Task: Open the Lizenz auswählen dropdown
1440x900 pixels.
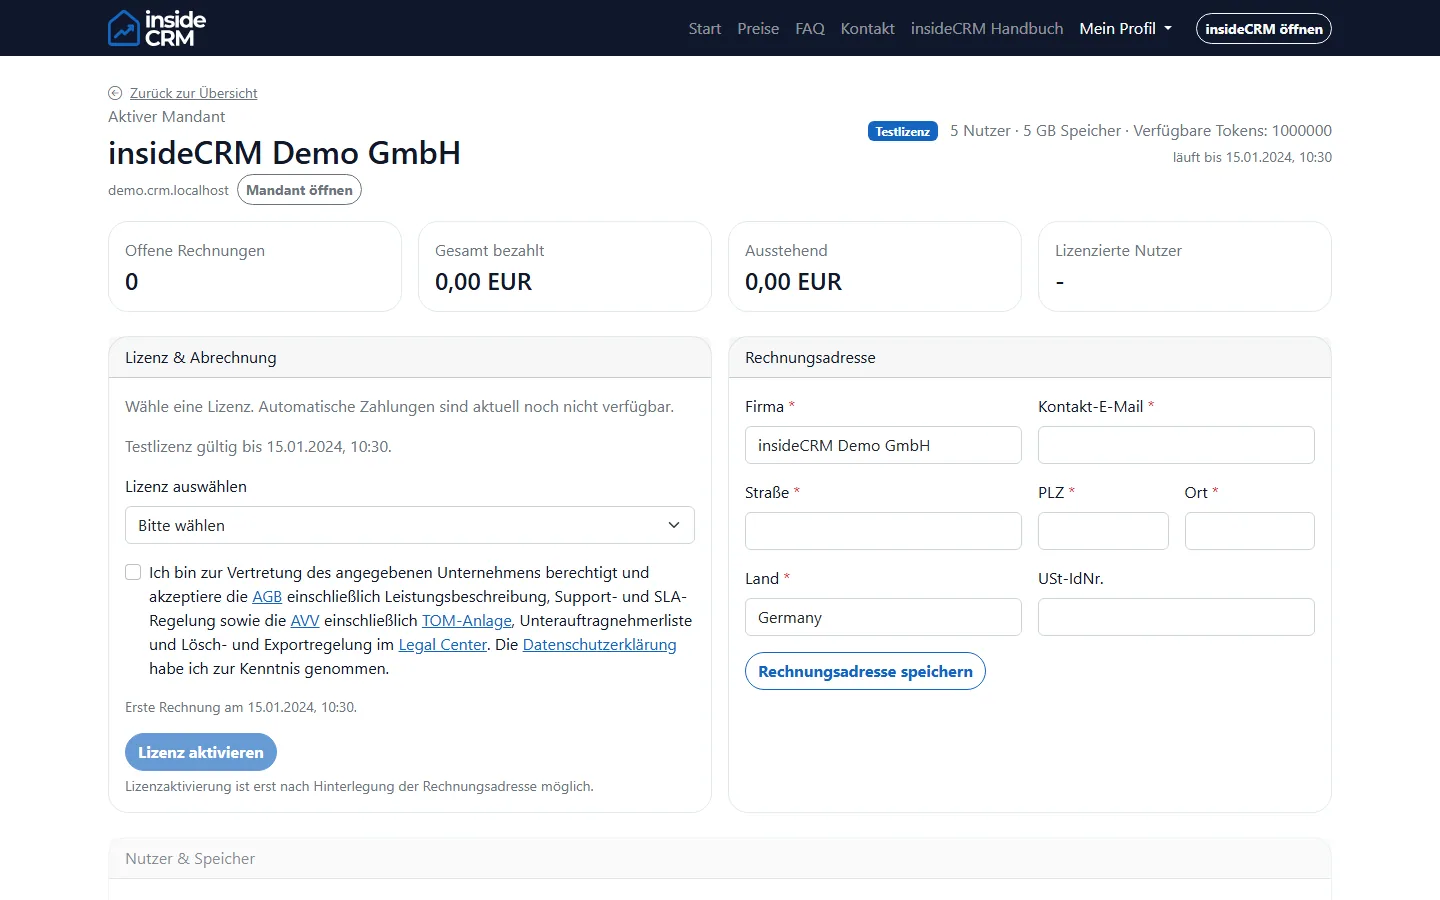Action: pos(410,525)
